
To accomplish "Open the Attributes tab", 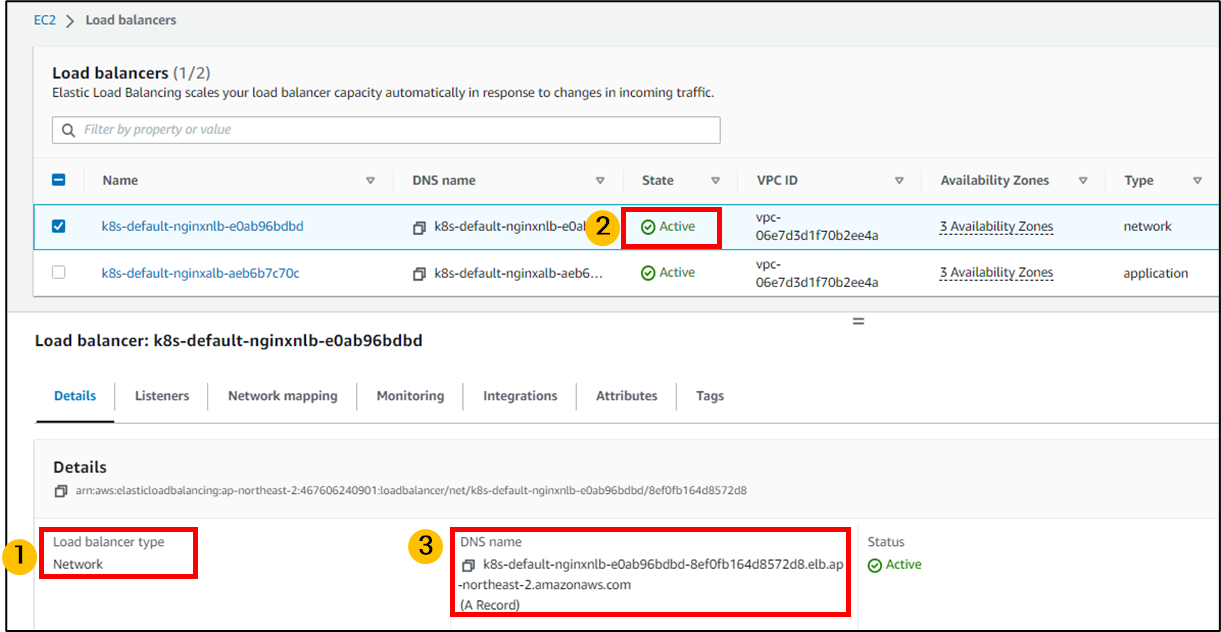I will click(627, 396).
